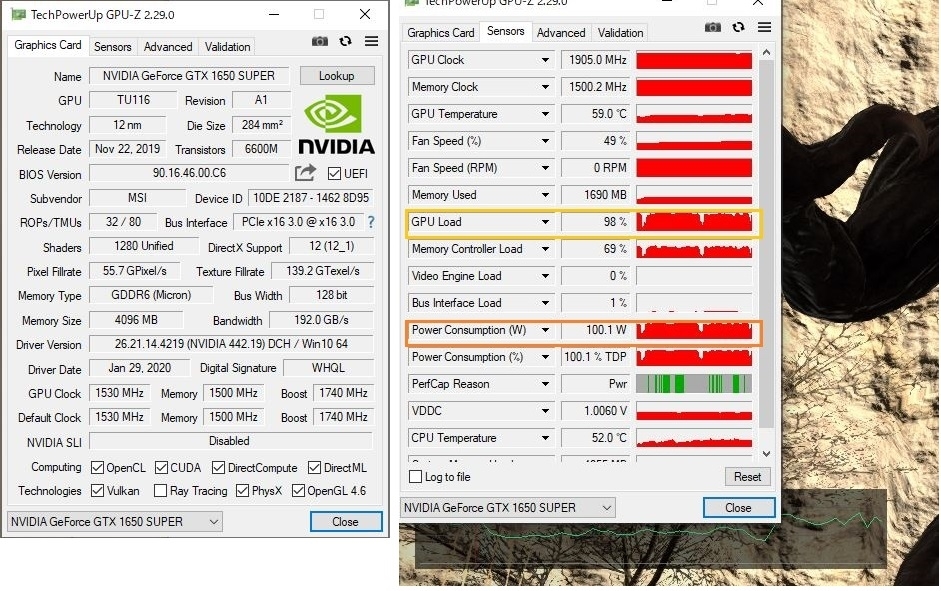Click the BIOS share/export arrow icon

tap(305, 173)
